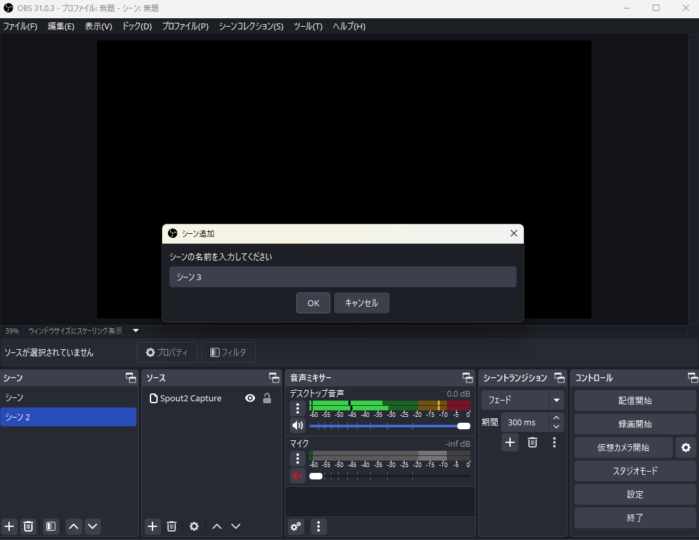Float the Audio Mixer dock icon

pyautogui.click(x=467, y=378)
